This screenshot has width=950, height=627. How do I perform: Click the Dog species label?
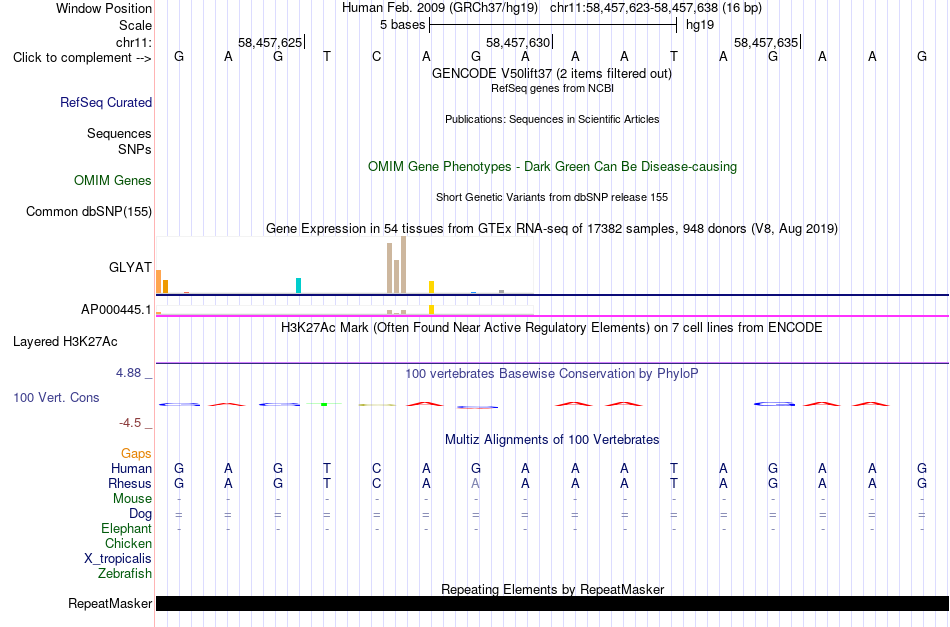(x=140, y=514)
